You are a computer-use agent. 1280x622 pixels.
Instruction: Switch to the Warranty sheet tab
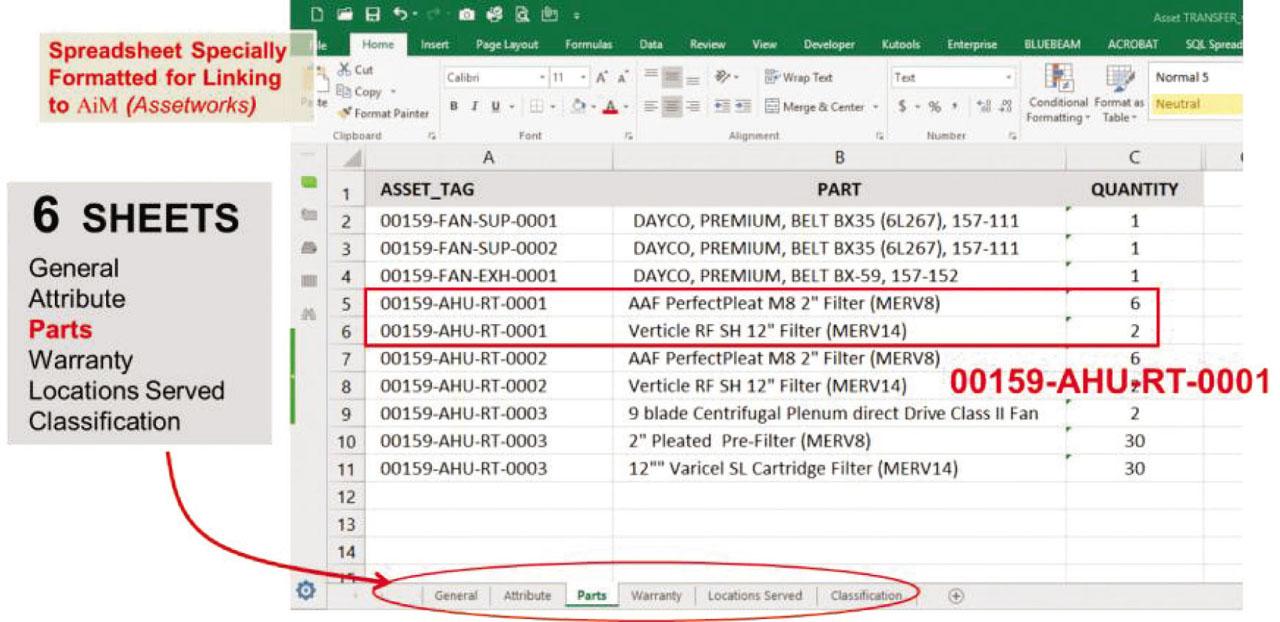click(657, 595)
